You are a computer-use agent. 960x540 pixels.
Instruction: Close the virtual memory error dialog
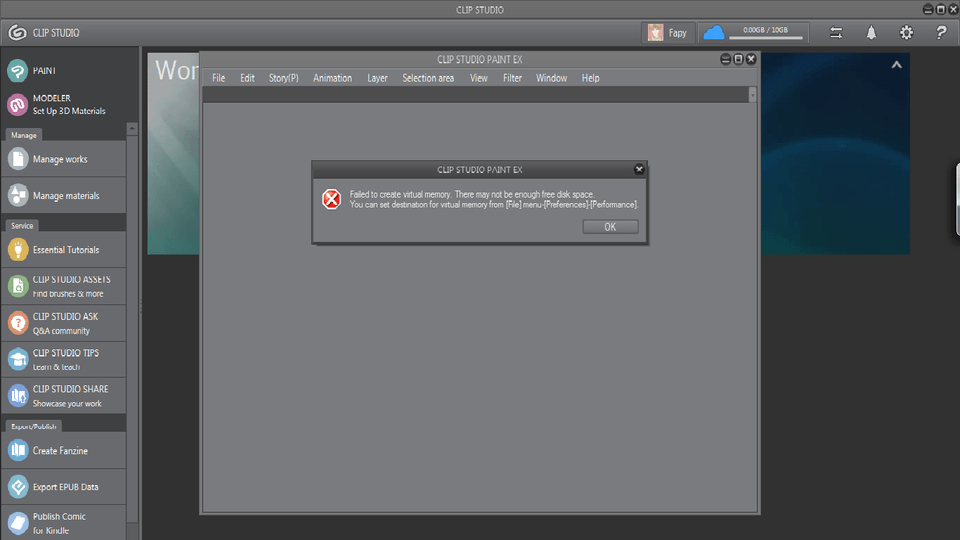click(639, 170)
